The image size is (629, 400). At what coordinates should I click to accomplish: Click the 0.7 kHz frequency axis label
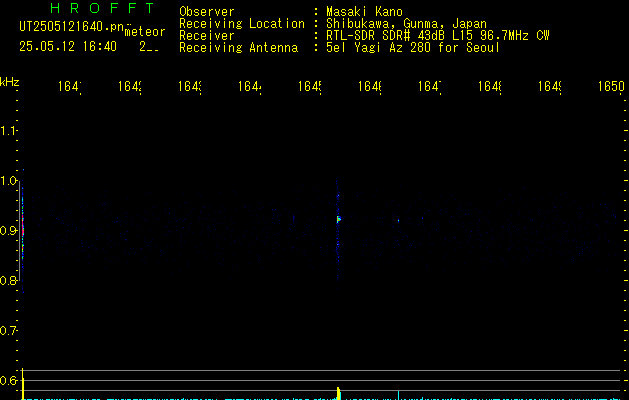coord(8,331)
